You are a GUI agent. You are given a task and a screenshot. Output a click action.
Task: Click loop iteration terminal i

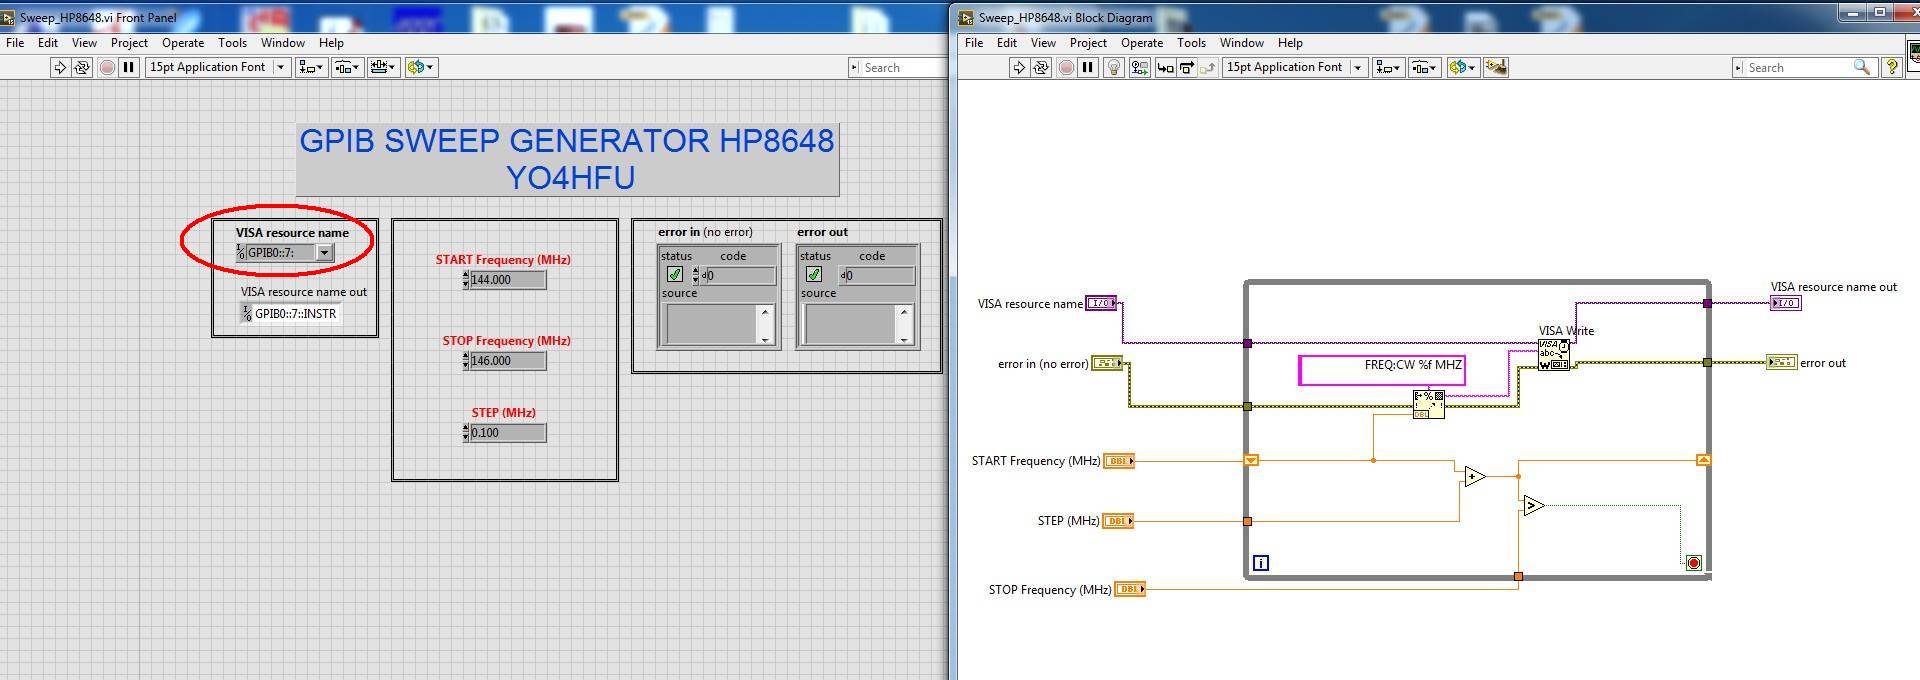point(1261,563)
